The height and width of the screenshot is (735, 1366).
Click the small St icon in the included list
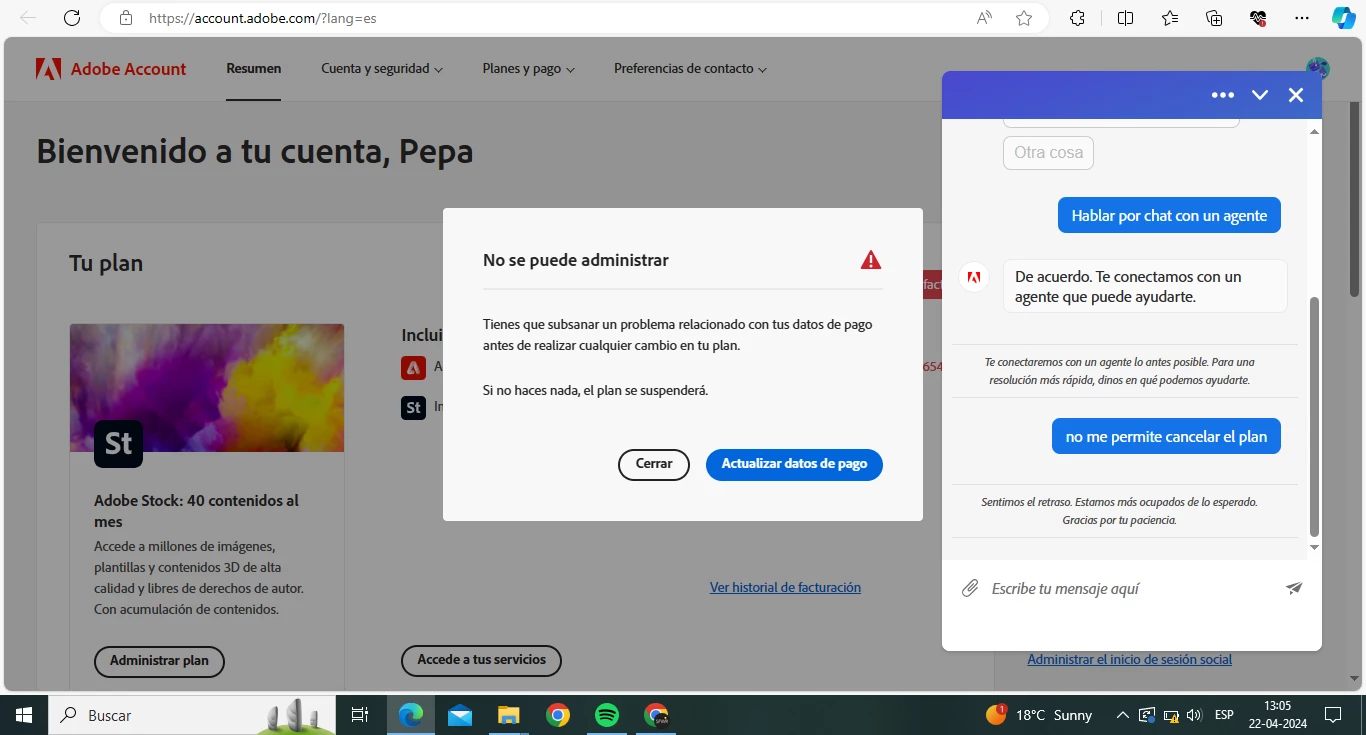click(x=413, y=407)
